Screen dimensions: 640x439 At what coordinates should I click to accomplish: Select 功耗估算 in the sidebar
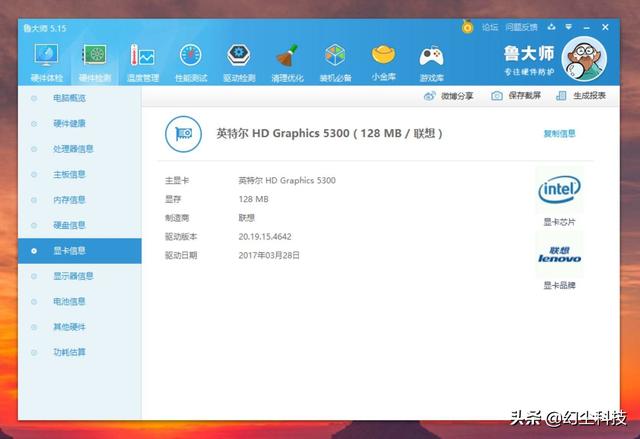coord(80,352)
